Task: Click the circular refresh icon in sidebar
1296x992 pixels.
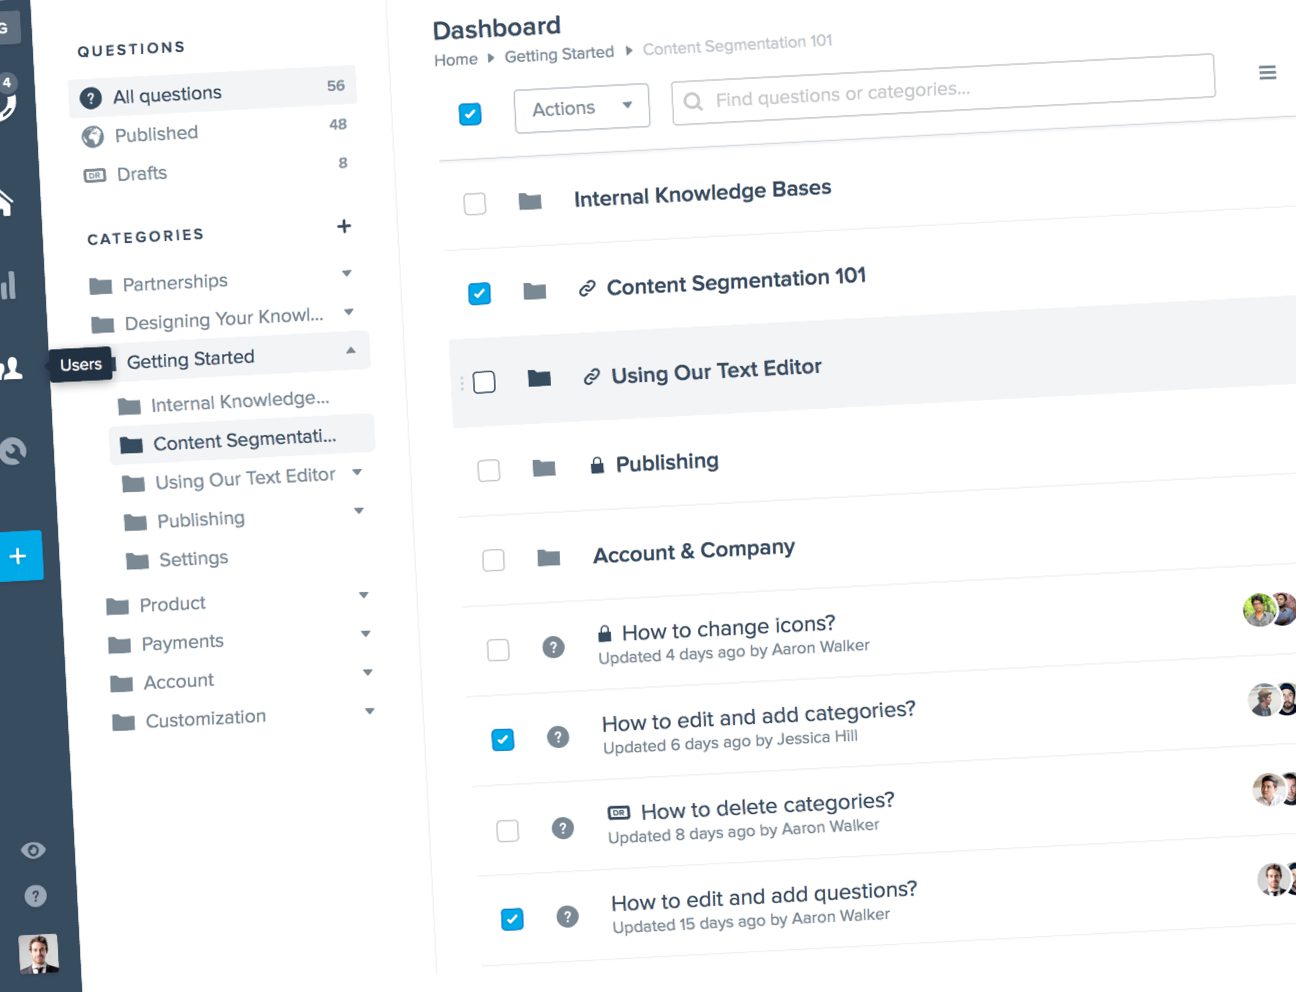Action: pos(13,451)
